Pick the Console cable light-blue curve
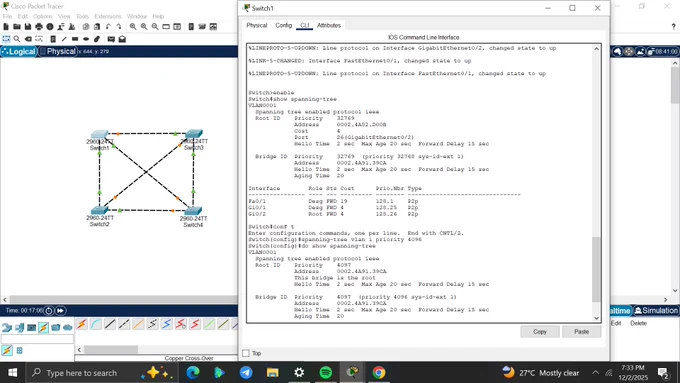 [x=96, y=324]
